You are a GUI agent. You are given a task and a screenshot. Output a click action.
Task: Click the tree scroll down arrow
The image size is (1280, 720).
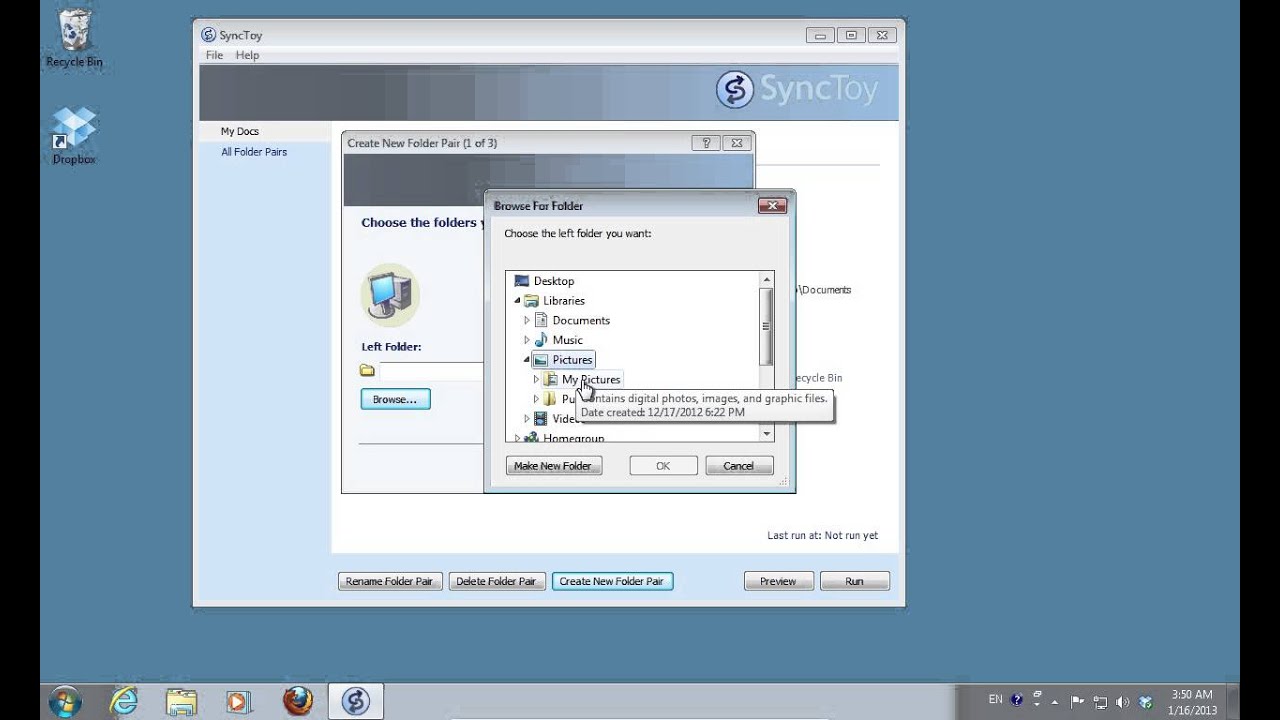(767, 434)
